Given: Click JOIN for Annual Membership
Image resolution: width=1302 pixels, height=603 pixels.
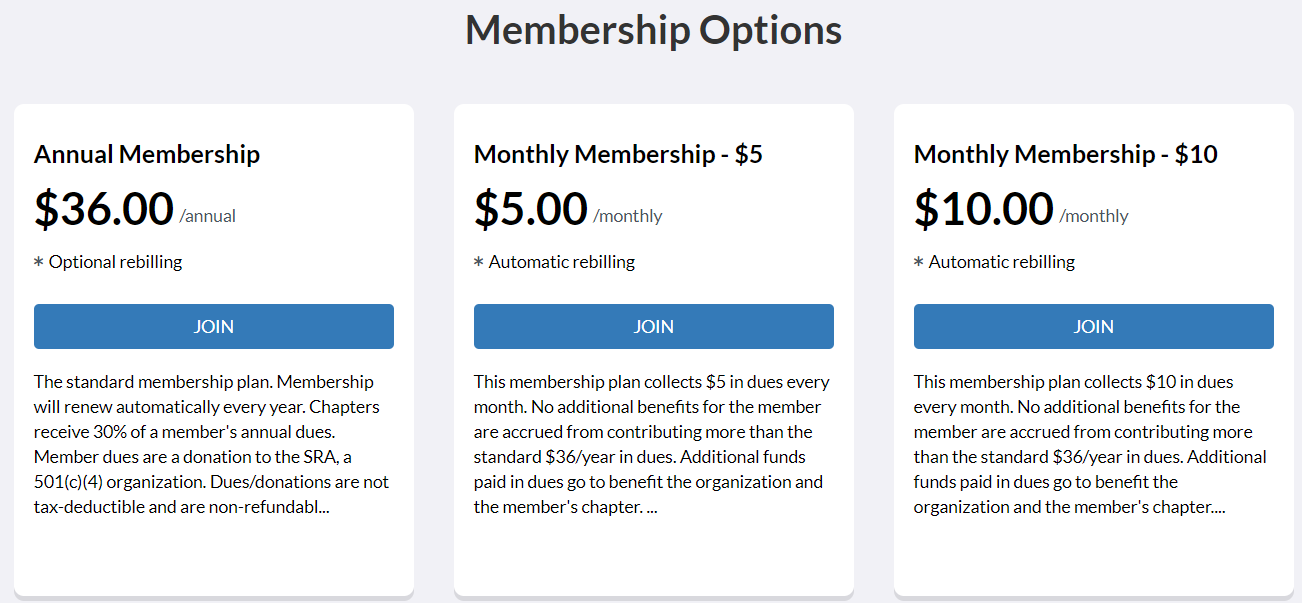Looking at the screenshot, I should click(214, 327).
